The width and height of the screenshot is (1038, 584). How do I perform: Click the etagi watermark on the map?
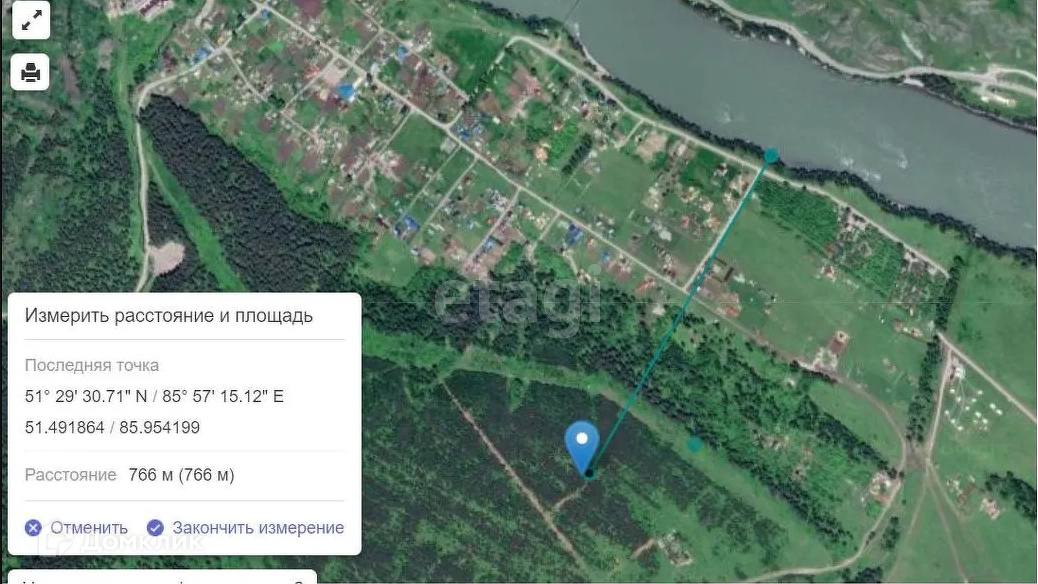(518, 302)
